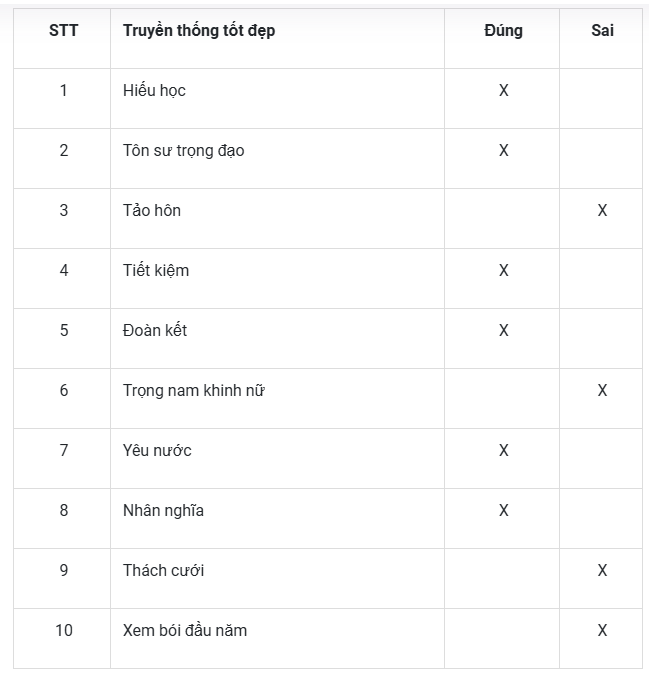The image size is (649, 676).
Task: Click the Đúng X for Tôn sư trọng đạo
Action: click(x=504, y=150)
